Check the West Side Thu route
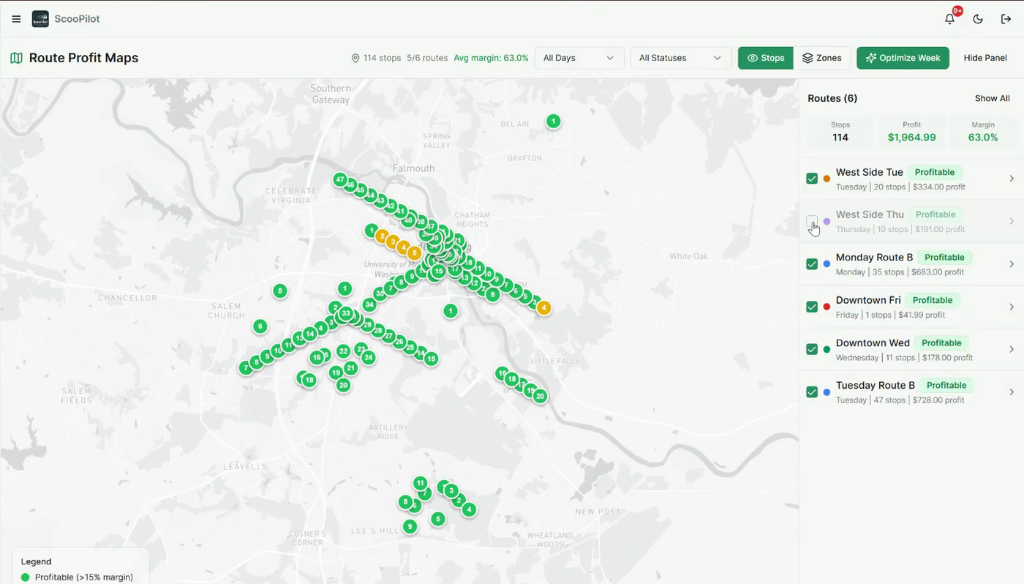This screenshot has width=1024, height=584. pos(812,221)
